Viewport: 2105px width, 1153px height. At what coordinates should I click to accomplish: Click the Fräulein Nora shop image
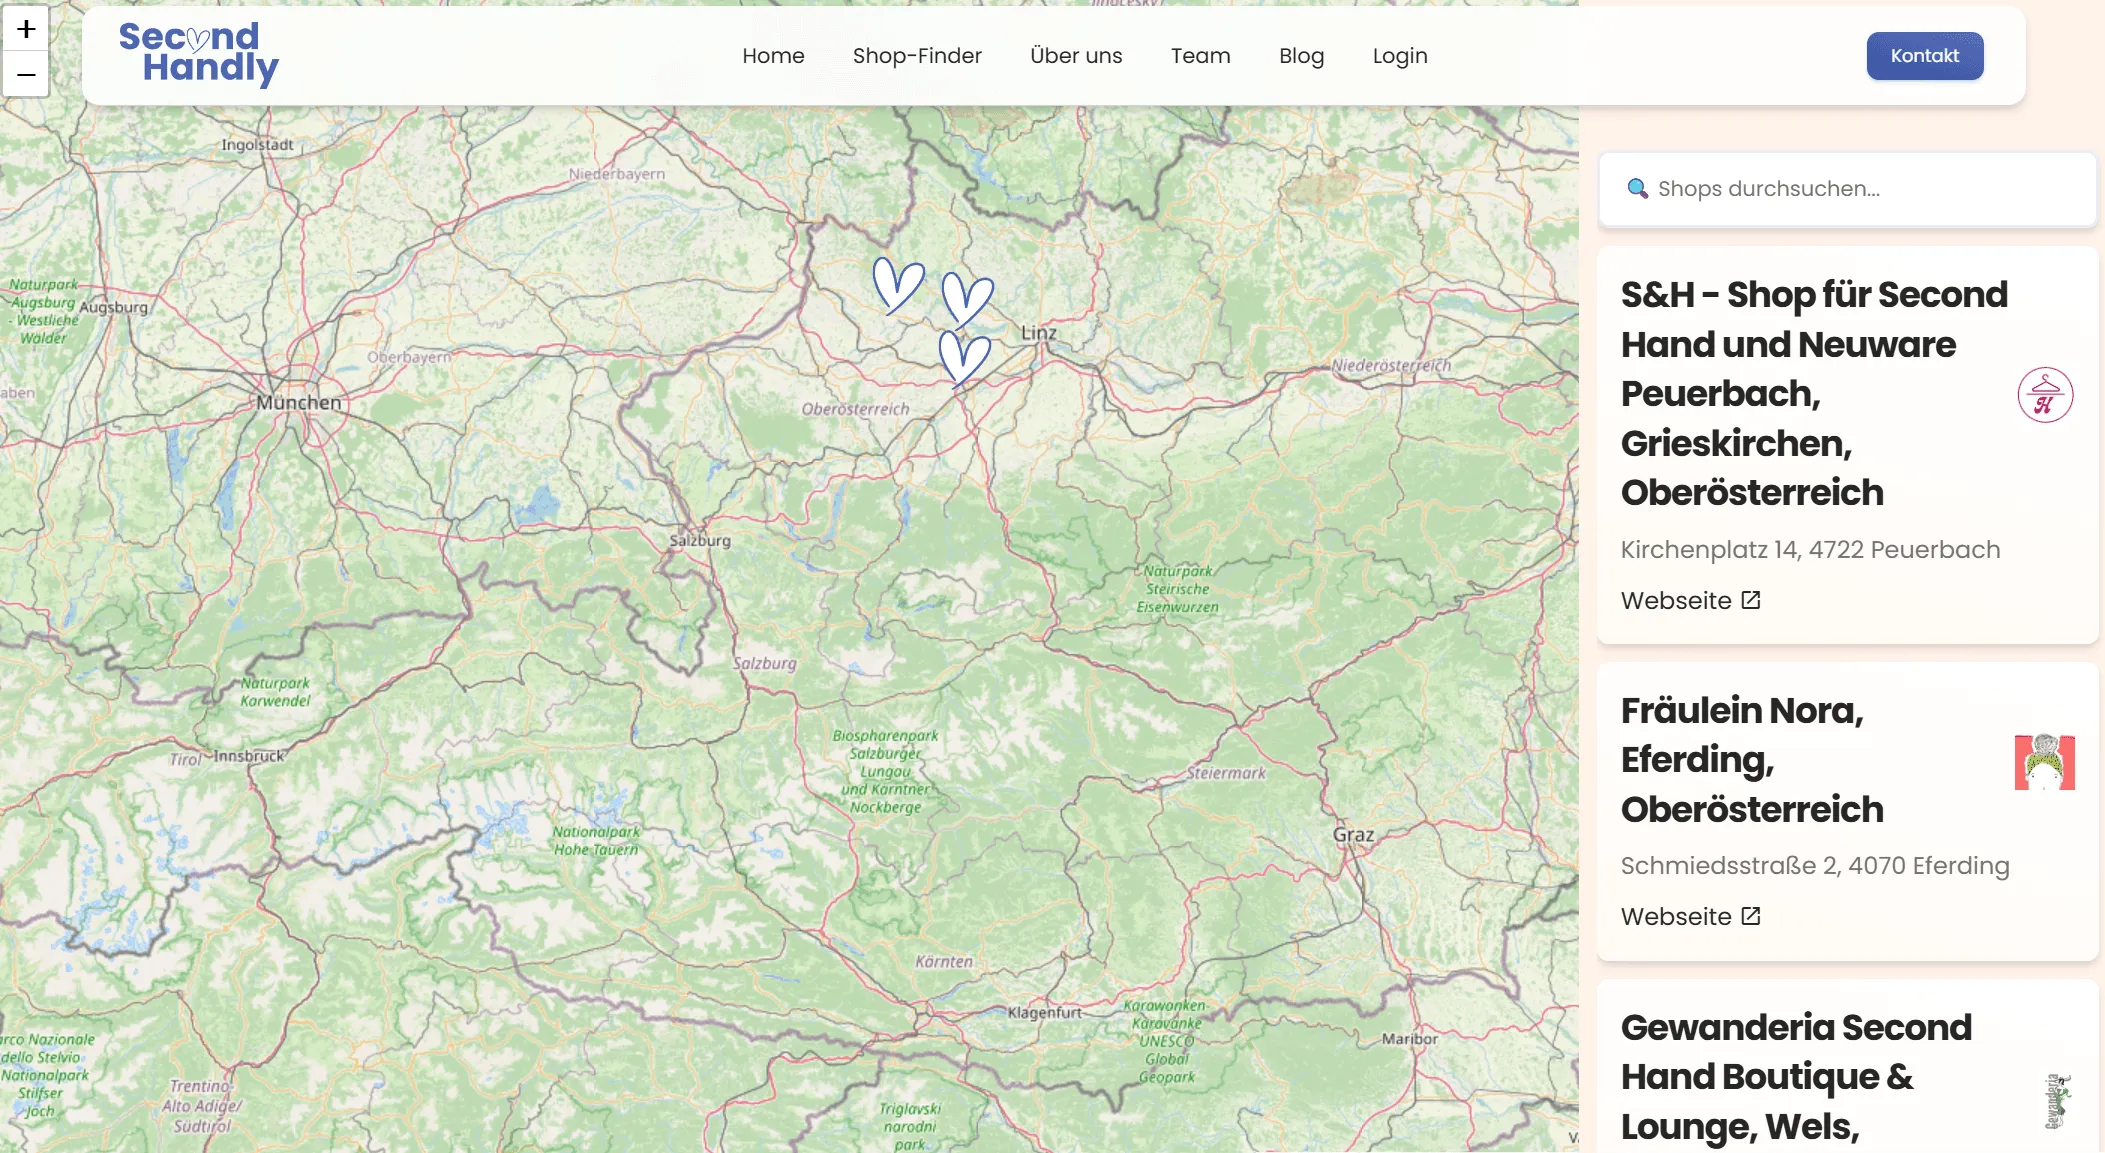coord(2044,762)
